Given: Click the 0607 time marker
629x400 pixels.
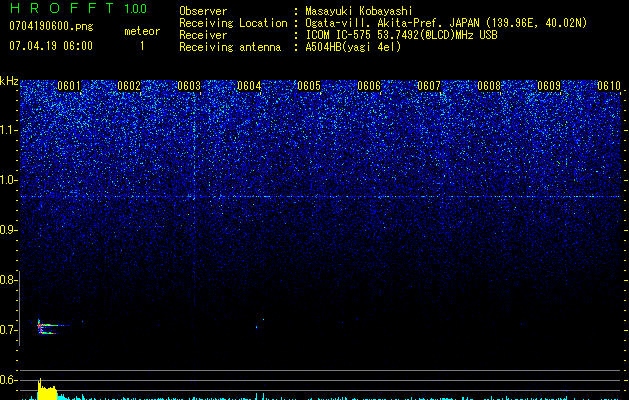Looking at the screenshot, I should (429, 86).
